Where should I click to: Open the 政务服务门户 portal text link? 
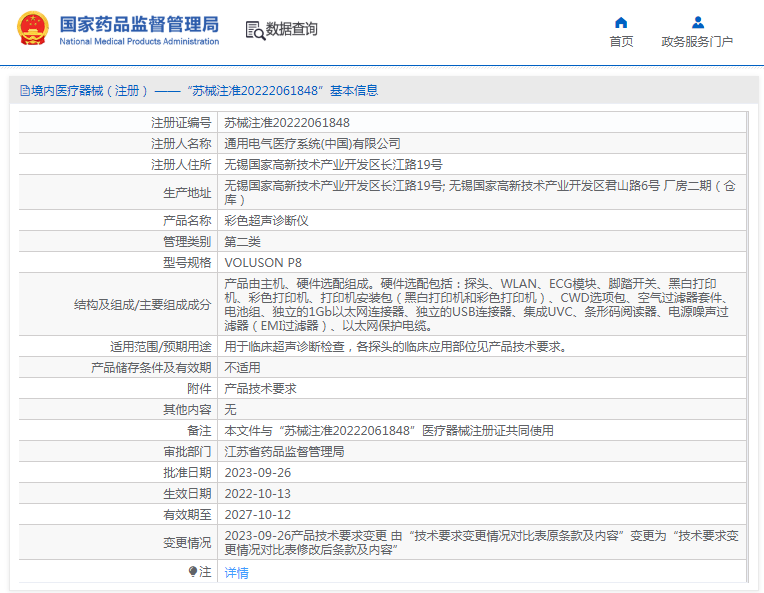(x=697, y=42)
